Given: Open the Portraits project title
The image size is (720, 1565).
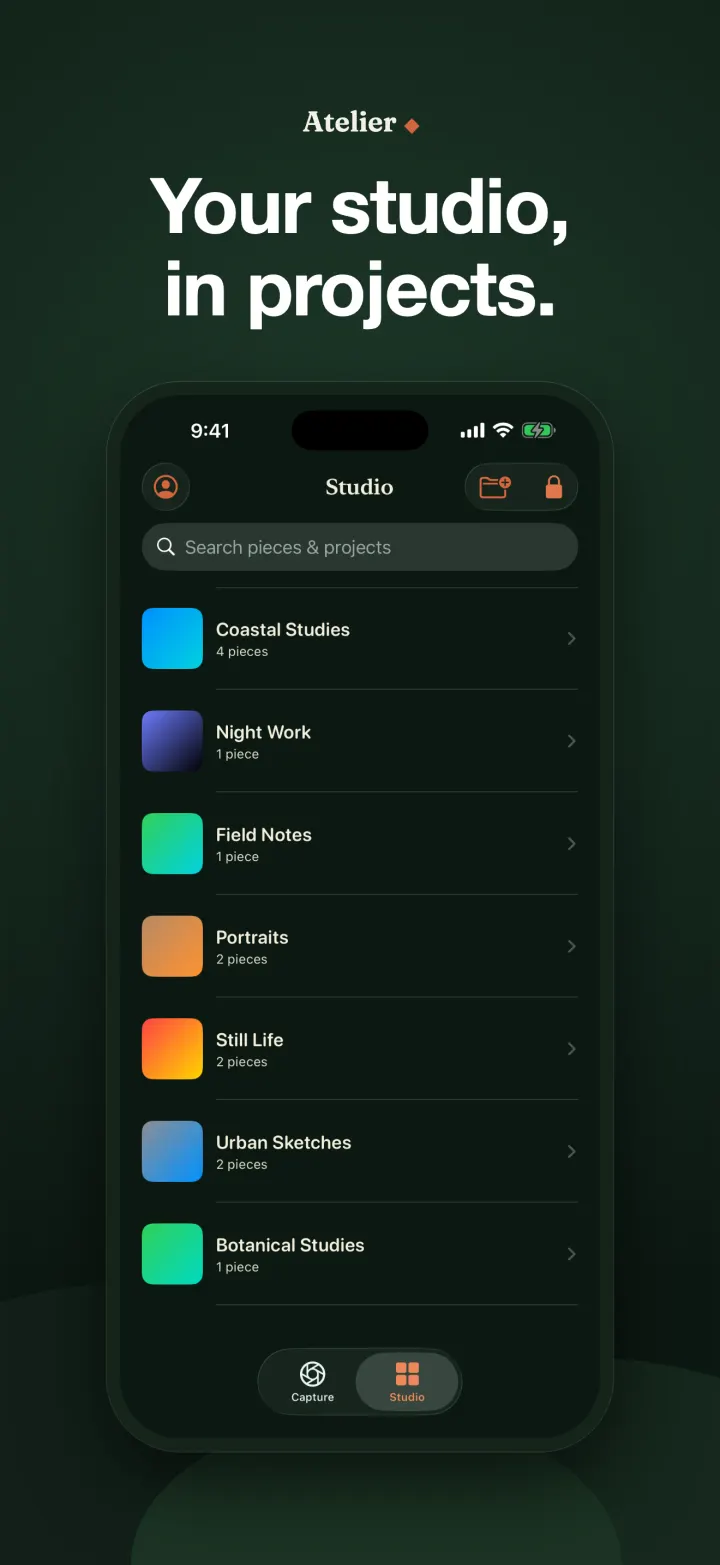Looking at the screenshot, I should (x=252, y=937).
